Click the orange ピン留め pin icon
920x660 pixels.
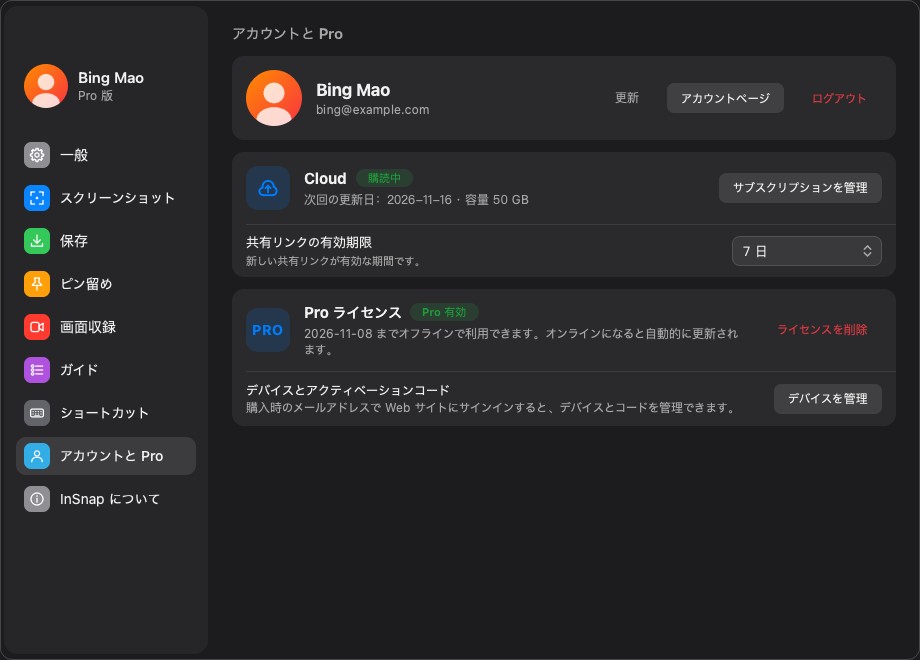37,284
